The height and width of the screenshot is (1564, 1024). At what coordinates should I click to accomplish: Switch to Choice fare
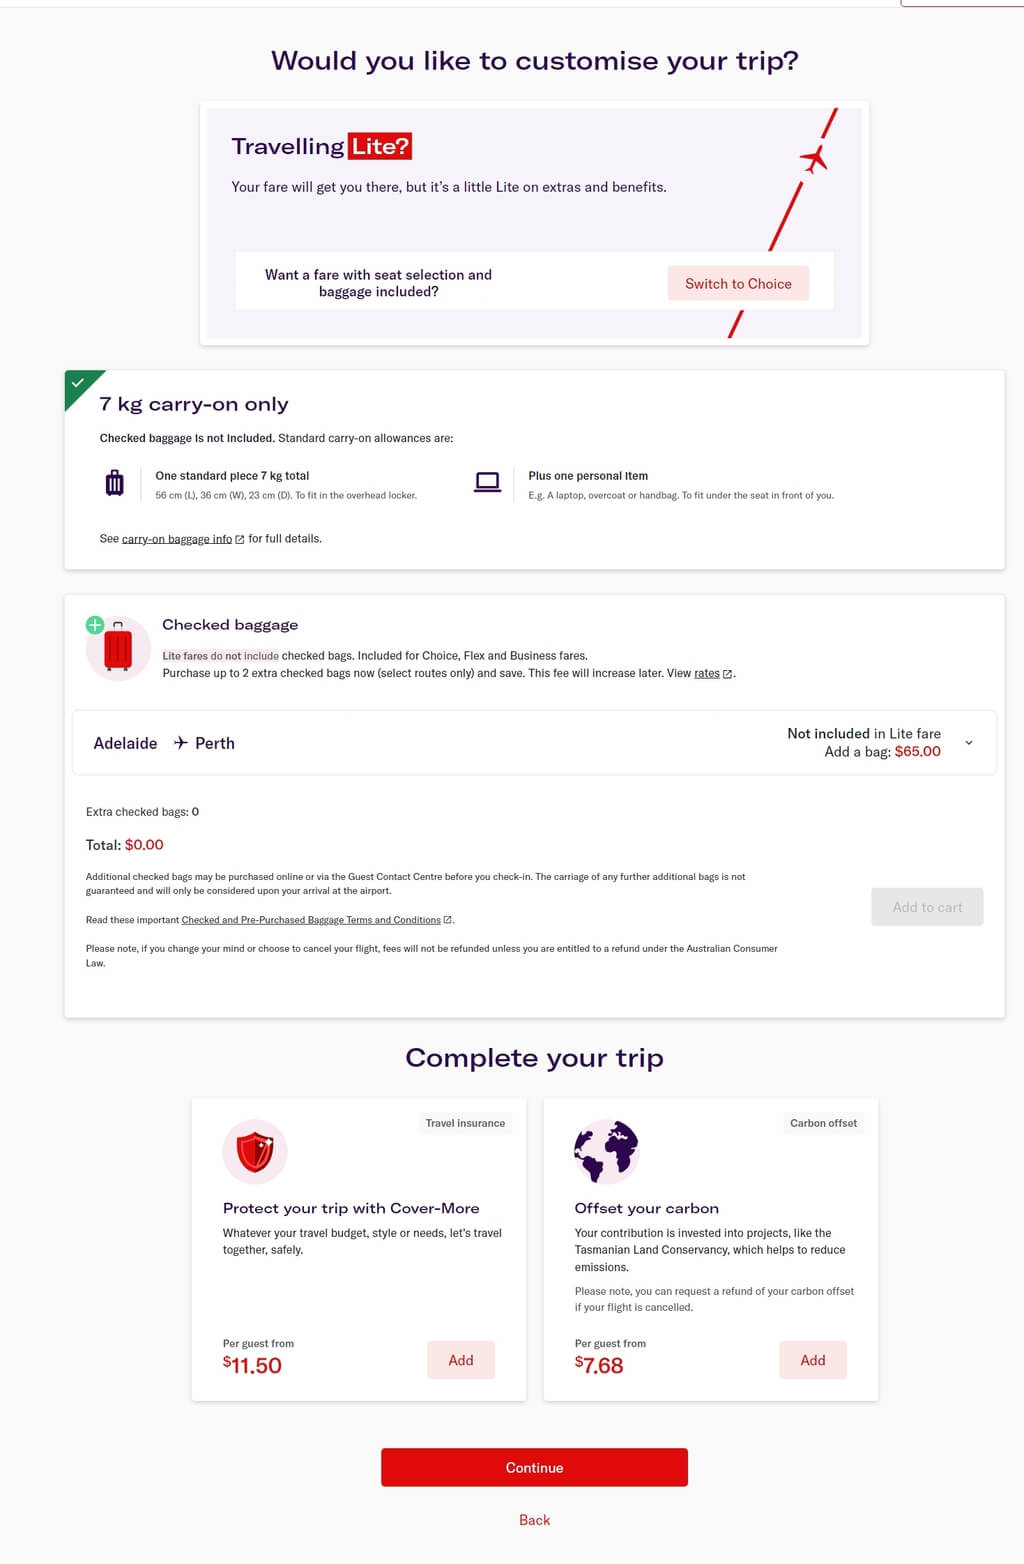[x=738, y=284]
